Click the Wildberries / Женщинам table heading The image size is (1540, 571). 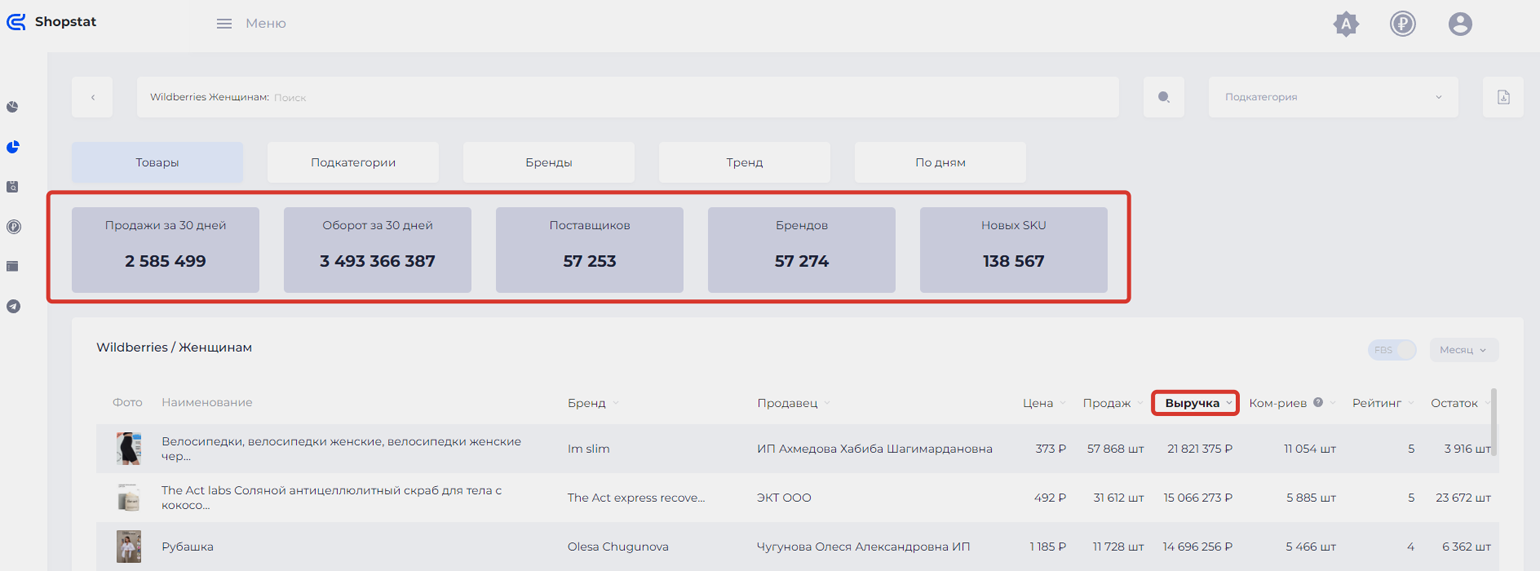174,347
